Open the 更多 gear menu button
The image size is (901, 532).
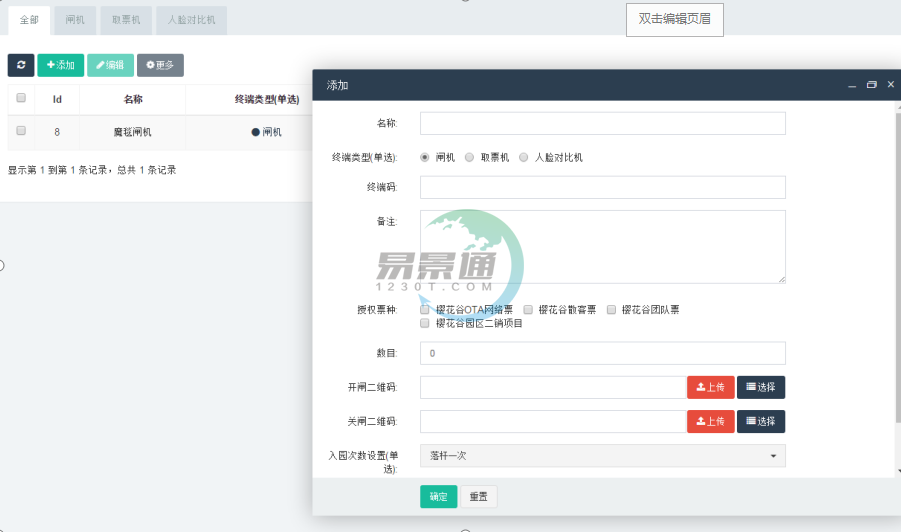point(160,65)
